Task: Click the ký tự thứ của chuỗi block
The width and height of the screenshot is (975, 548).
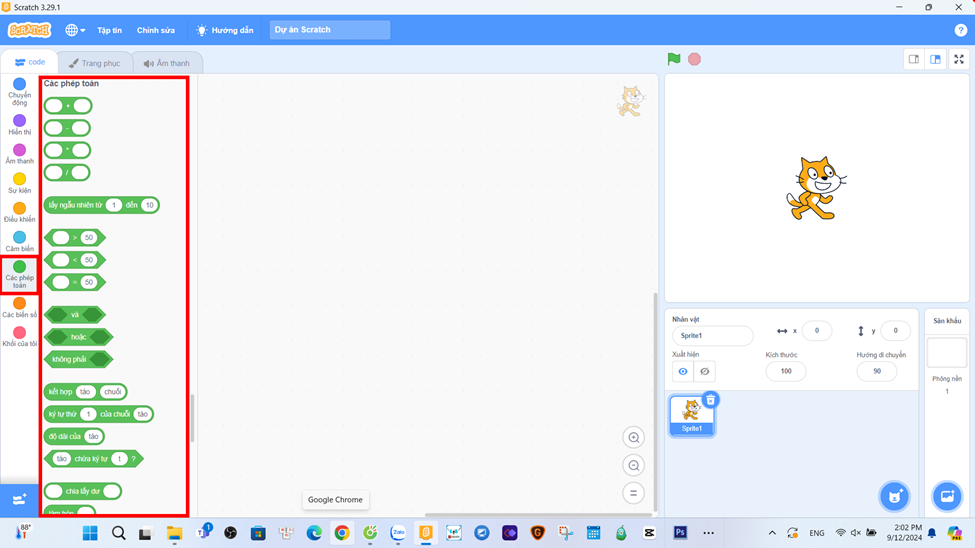Action: click(x=98, y=414)
